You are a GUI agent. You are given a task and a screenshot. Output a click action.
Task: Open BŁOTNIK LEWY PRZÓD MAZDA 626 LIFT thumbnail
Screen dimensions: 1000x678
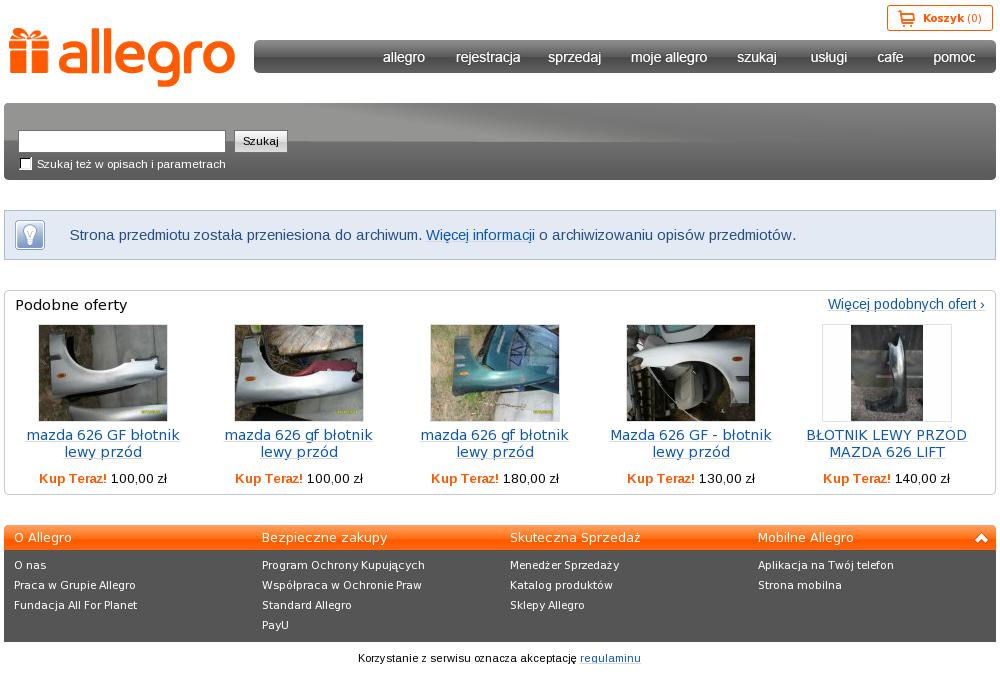886,372
